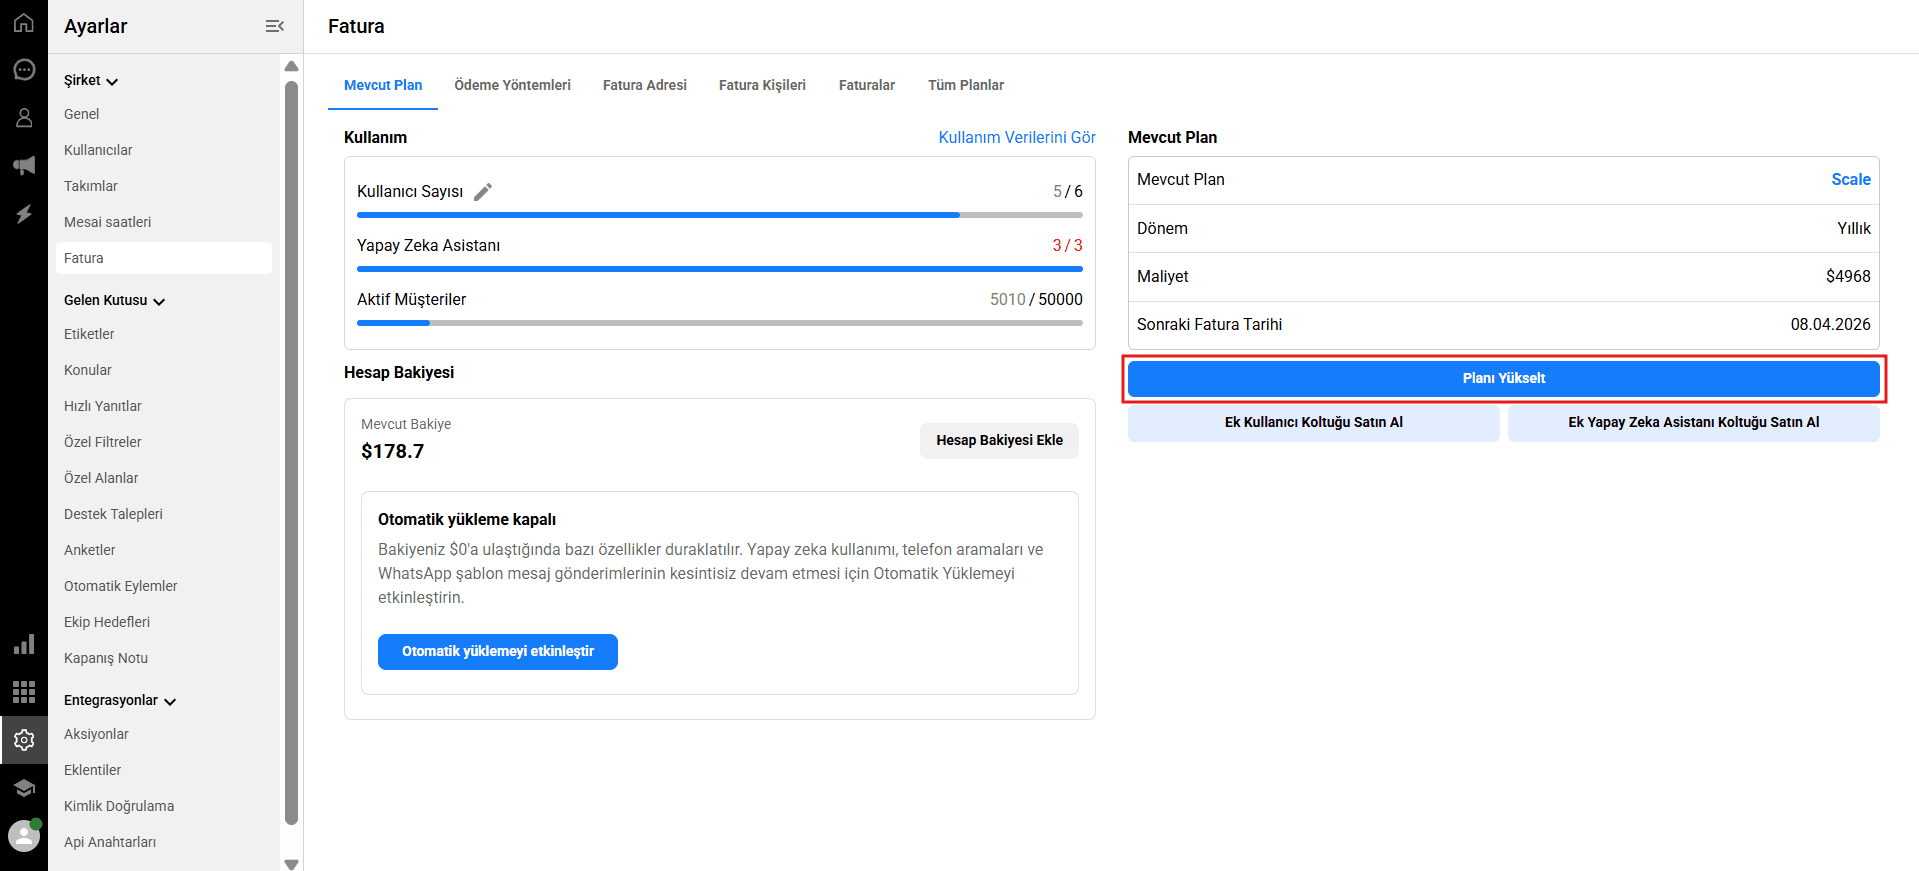Click sidebar scrollbar down arrow
Image resolution: width=1919 pixels, height=871 pixels.
tap(291, 864)
